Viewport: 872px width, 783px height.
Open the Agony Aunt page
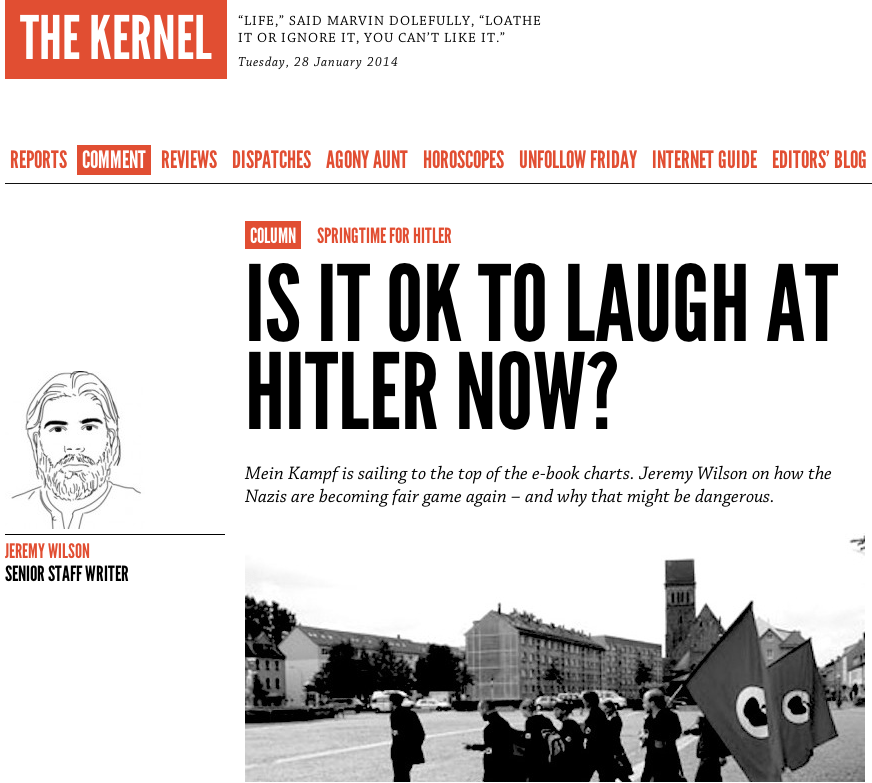point(367,160)
